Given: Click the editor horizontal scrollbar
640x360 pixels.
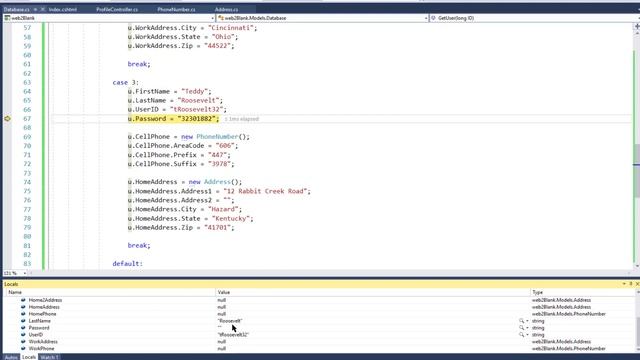Looking at the screenshot, I should [x=331, y=273].
